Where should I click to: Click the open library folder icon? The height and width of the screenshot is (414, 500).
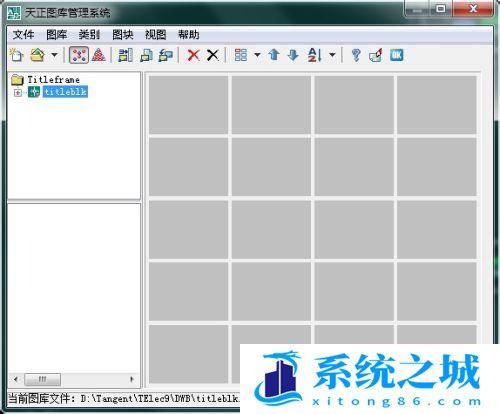pyautogui.click(x=37, y=55)
